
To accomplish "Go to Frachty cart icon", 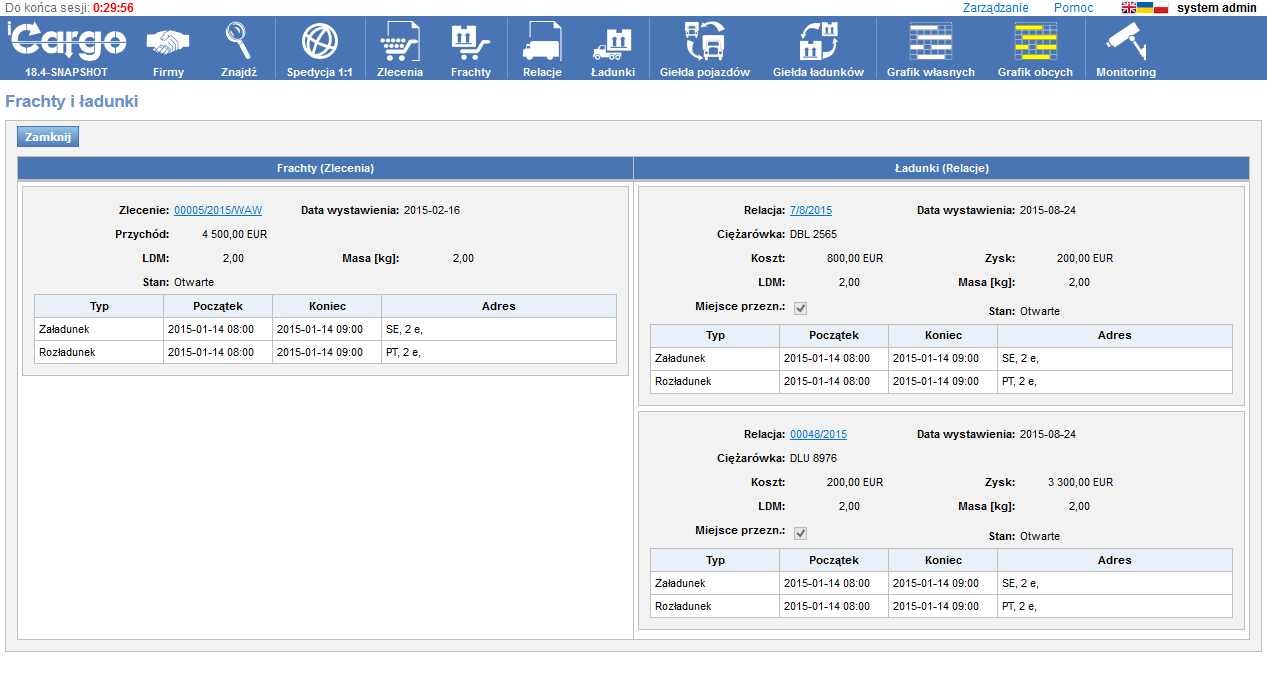I will click(x=470, y=43).
